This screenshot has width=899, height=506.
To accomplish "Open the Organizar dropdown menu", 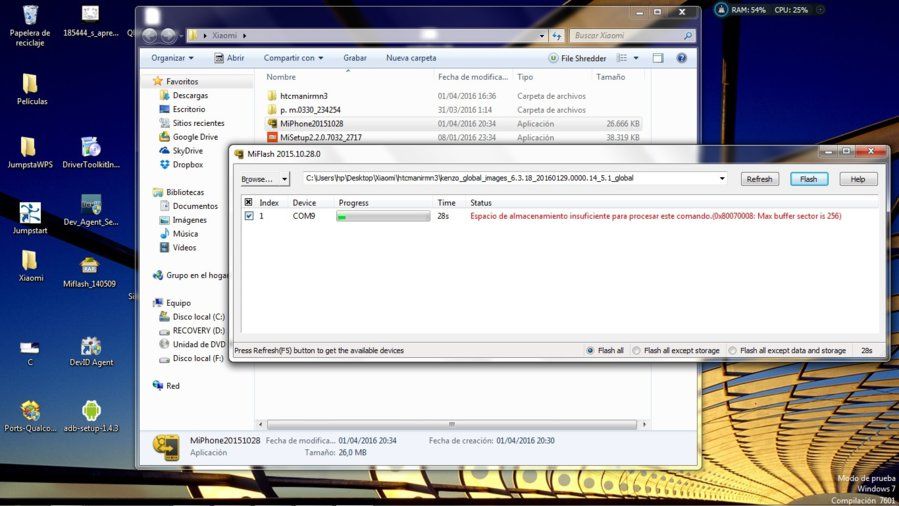I will coord(172,58).
